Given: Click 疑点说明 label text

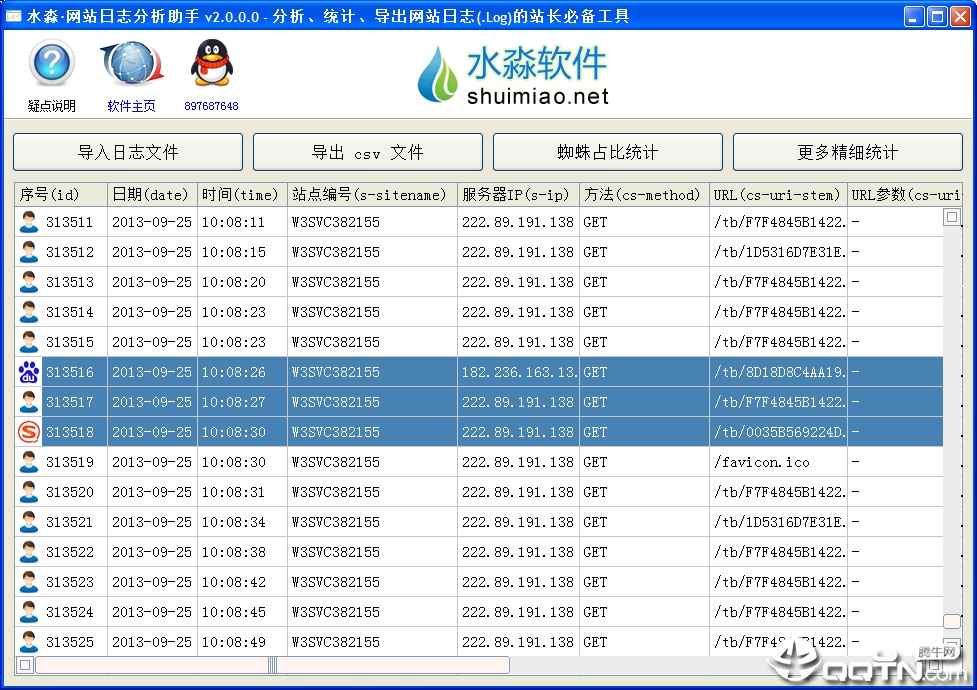Looking at the screenshot, I should [x=52, y=106].
